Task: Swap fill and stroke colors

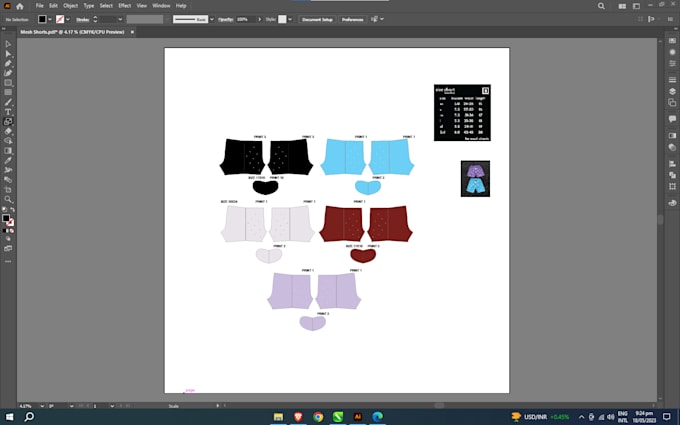Action: point(13,210)
